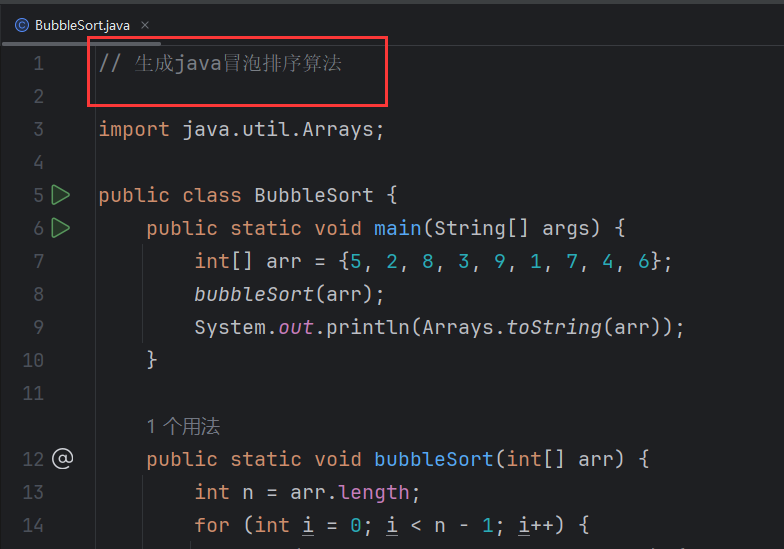Viewport: 784px width, 549px height.
Task: Click the bubbleSort method declaration name line 12
Action: click(x=434, y=459)
